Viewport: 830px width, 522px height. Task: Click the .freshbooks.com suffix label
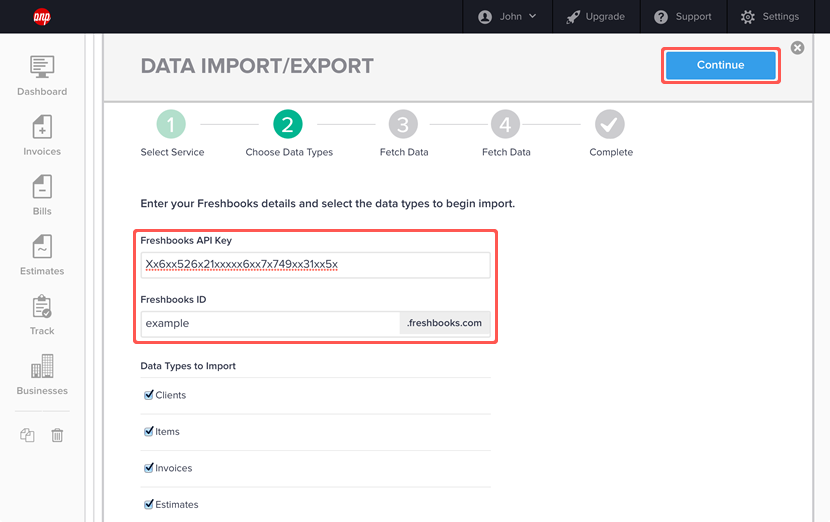(445, 323)
